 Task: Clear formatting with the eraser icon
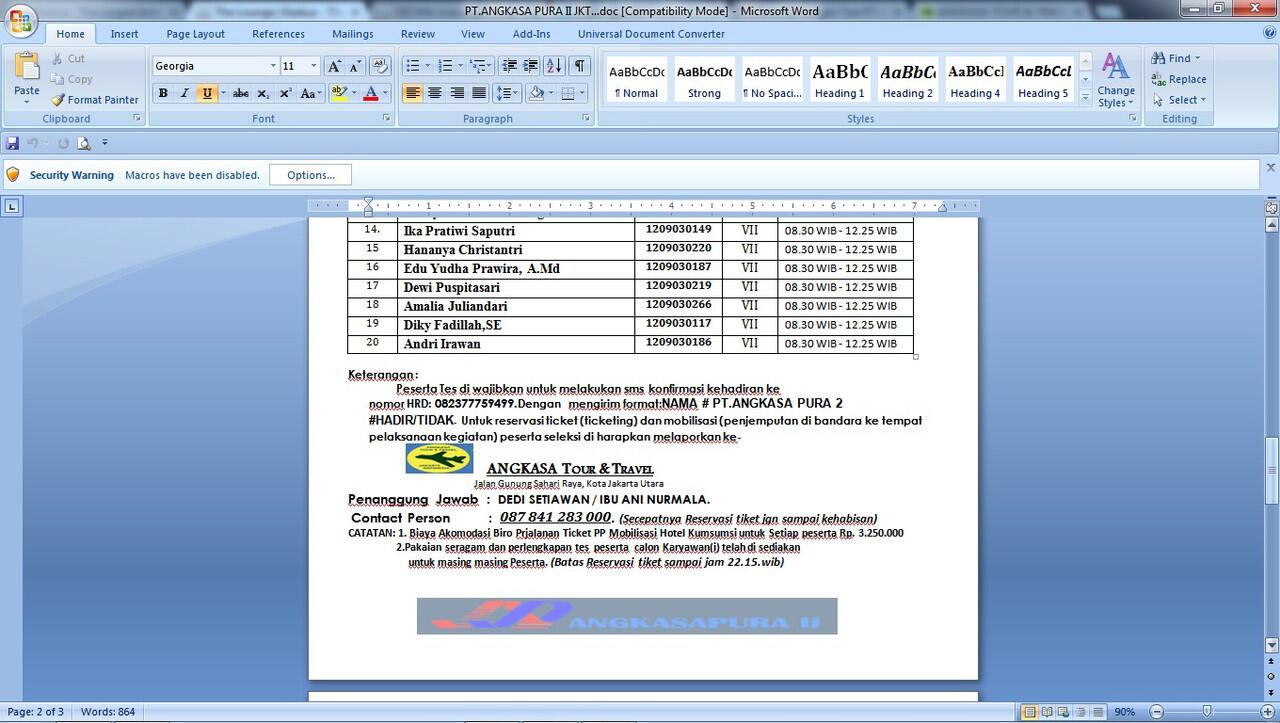click(x=380, y=66)
